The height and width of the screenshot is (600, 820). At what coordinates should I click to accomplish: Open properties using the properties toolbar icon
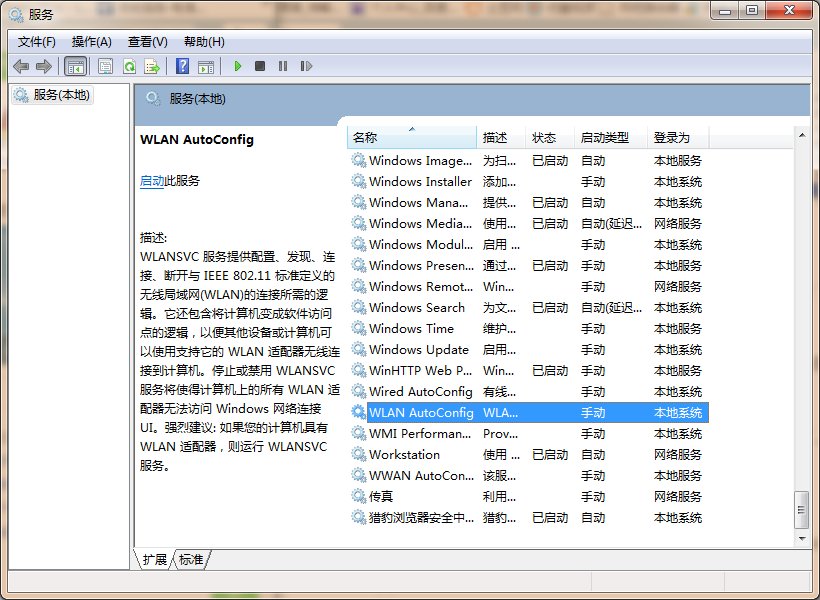105,66
